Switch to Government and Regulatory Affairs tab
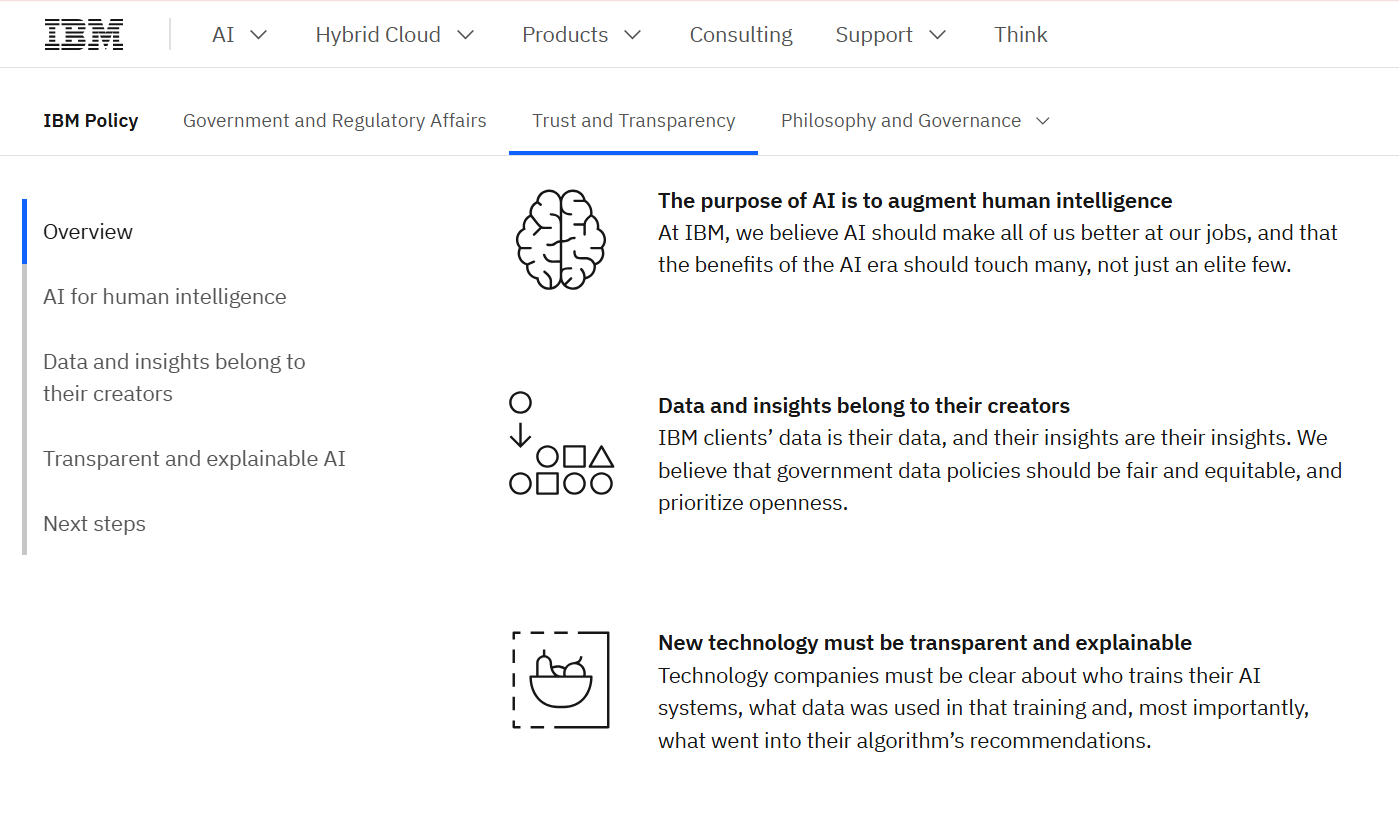The width and height of the screenshot is (1399, 814). tap(334, 121)
